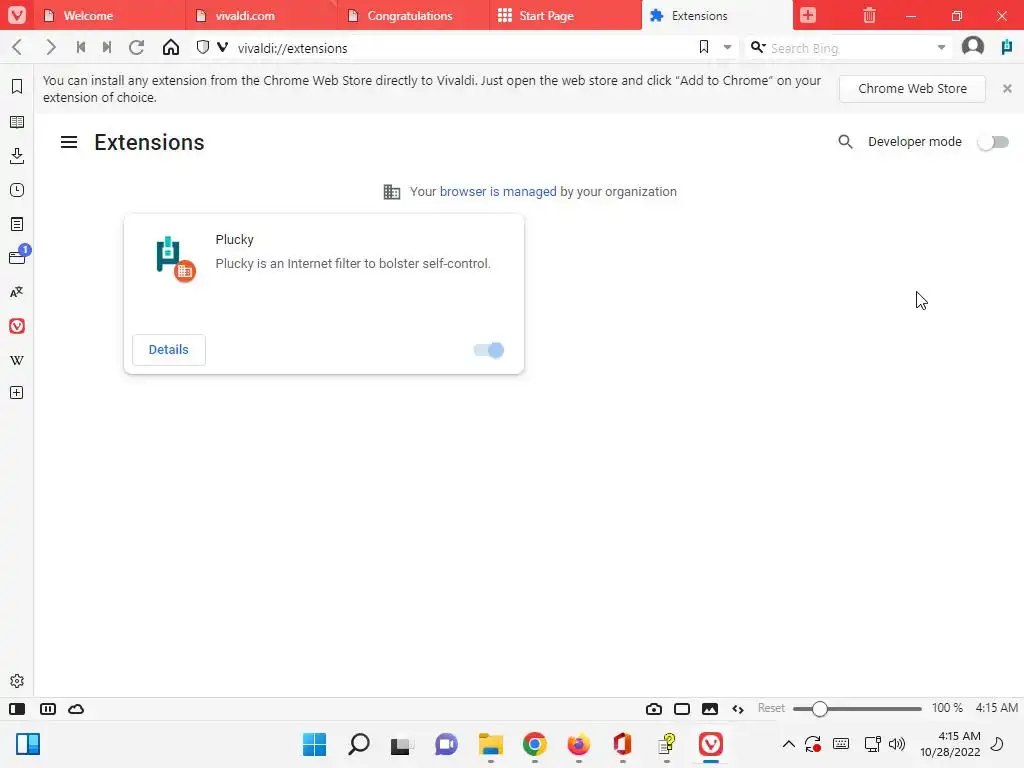Open the Translate side panel
The height and width of the screenshot is (768, 1024).
coord(17,292)
